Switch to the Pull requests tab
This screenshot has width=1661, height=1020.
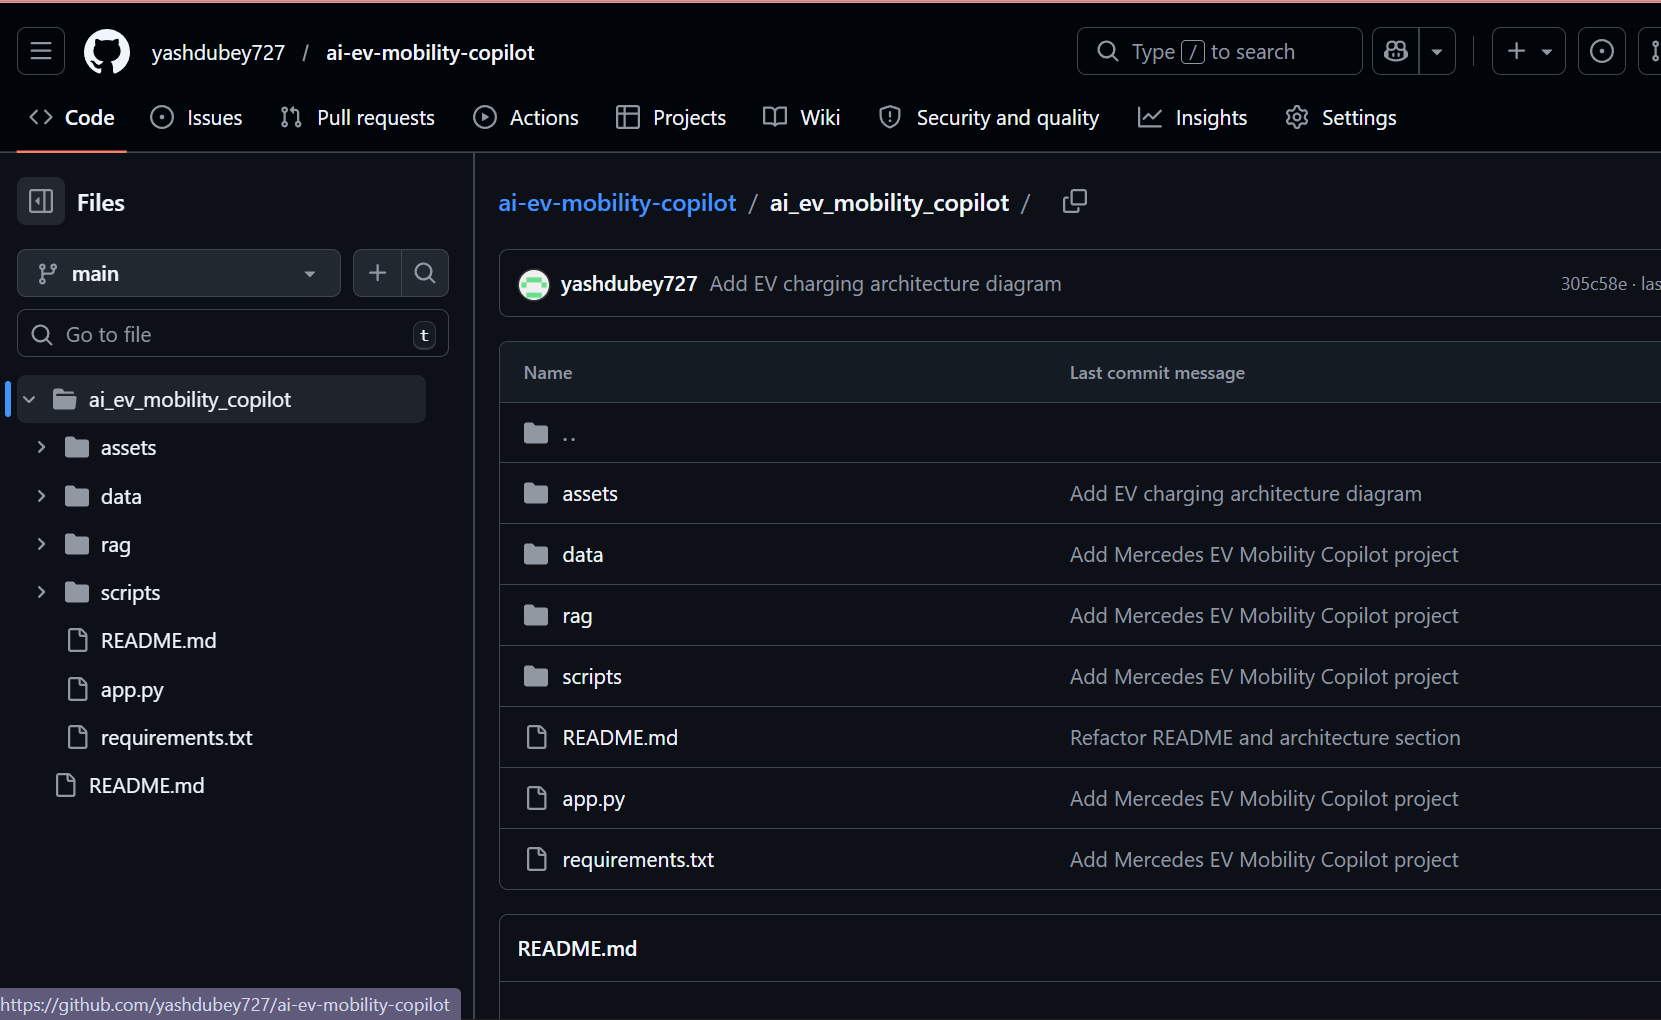pos(358,118)
